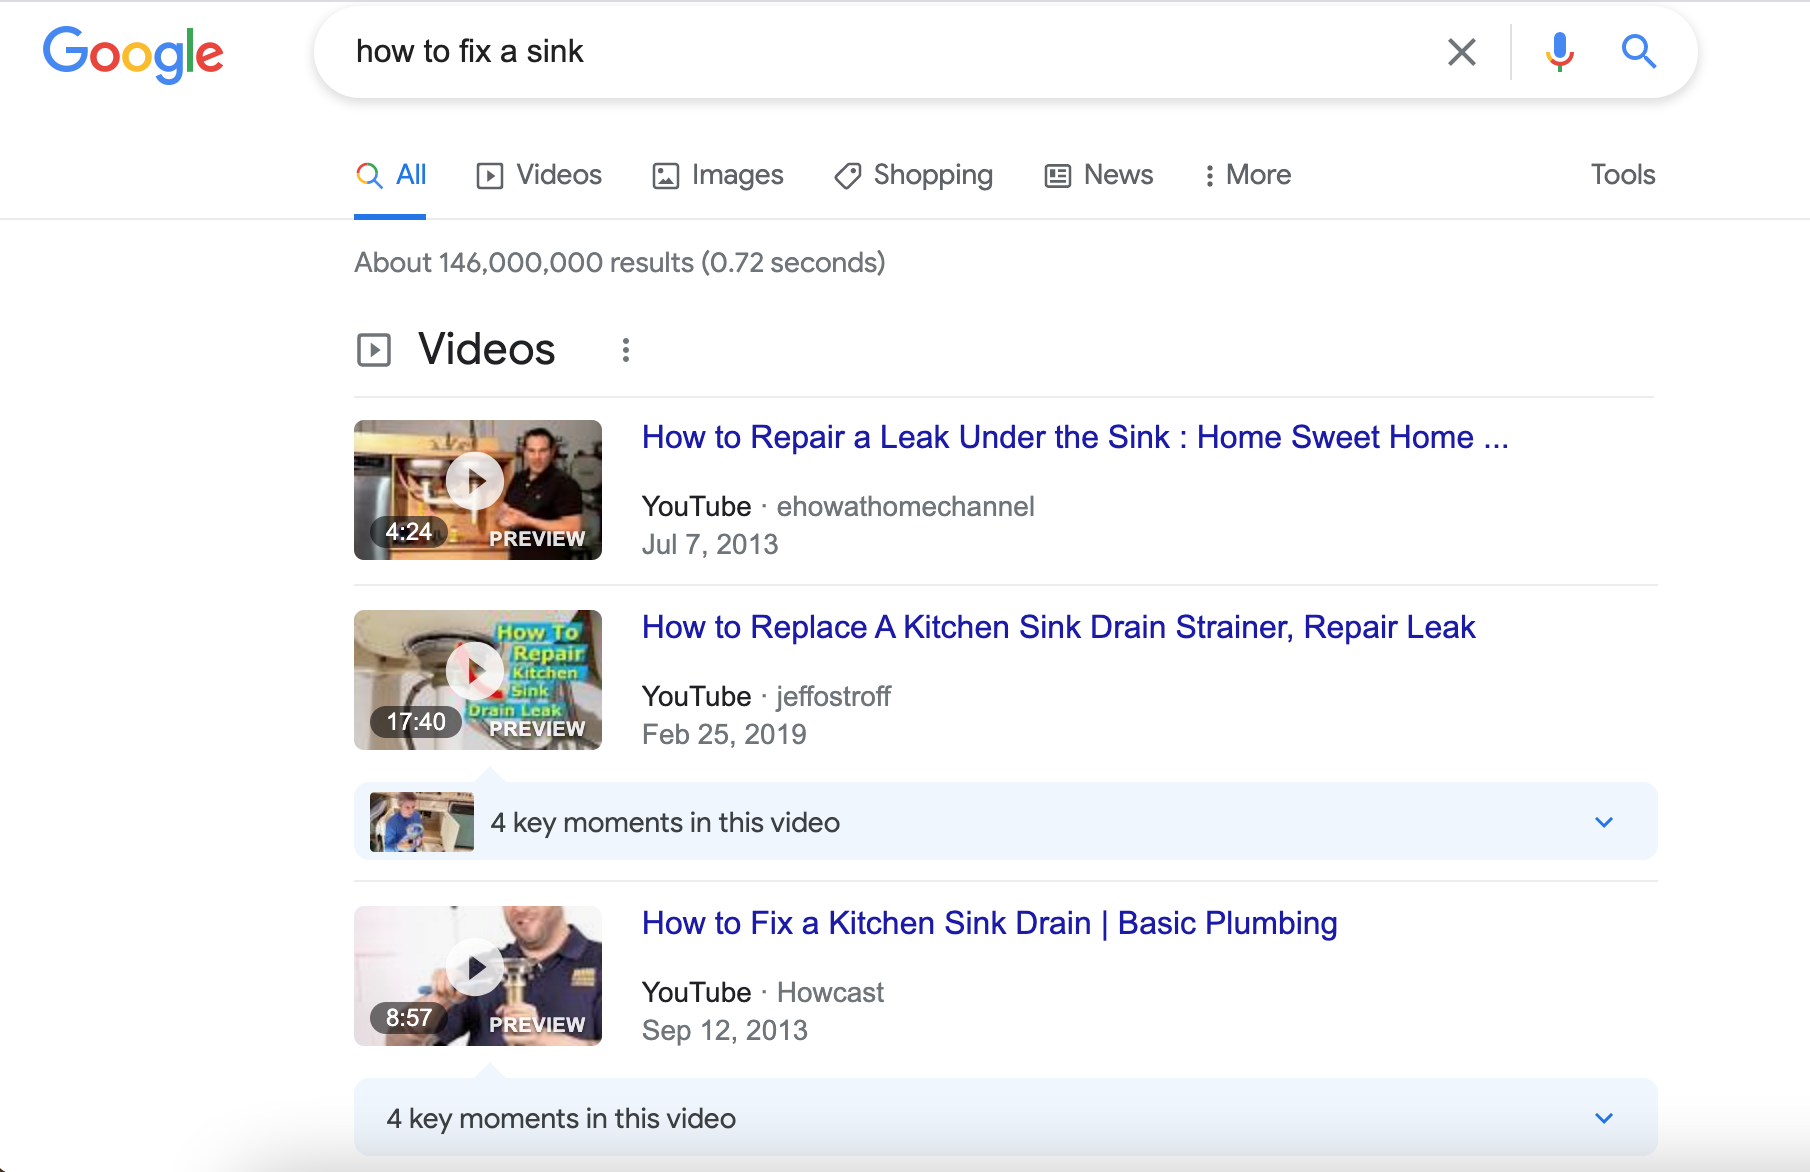Image resolution: width=1810 pixels, height=1172 pixels.
Task: Play the 17:40 drain strainer video thumbnail
Action: tap(478, 680)
